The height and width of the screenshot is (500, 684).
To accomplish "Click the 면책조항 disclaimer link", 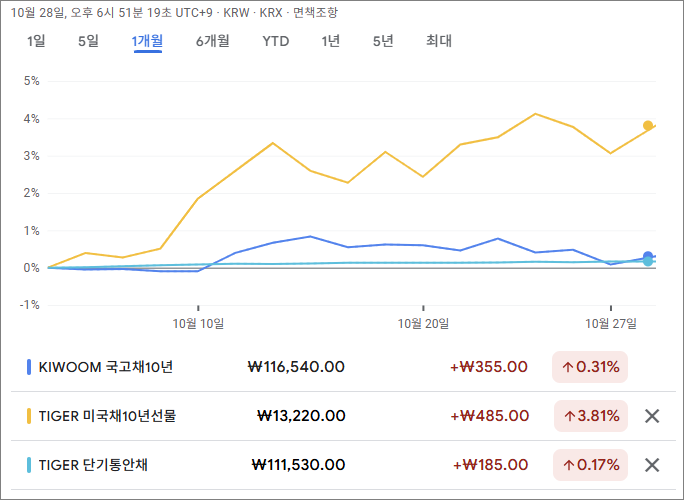I will [x=315, y=13].
